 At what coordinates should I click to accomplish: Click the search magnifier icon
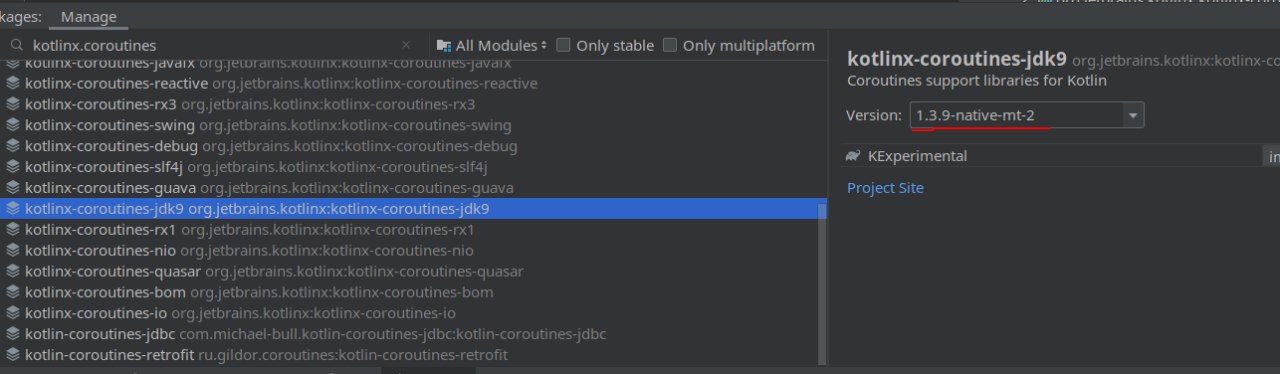(x=15, y=45)
